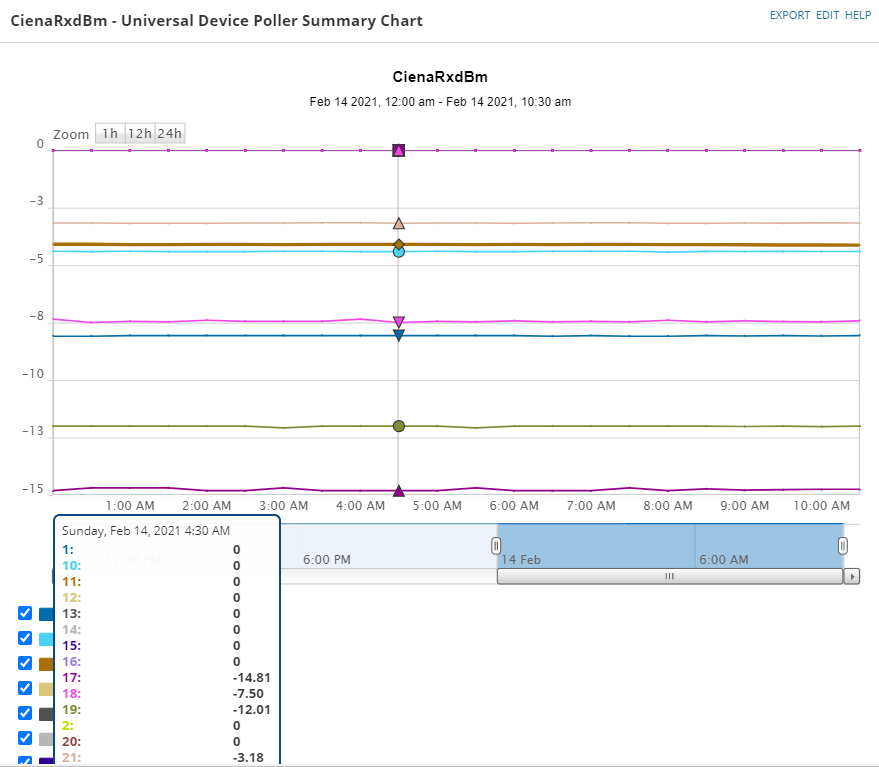
Task: Open the EDIT link
Action: pyautogui.click(x=827, y=15)
